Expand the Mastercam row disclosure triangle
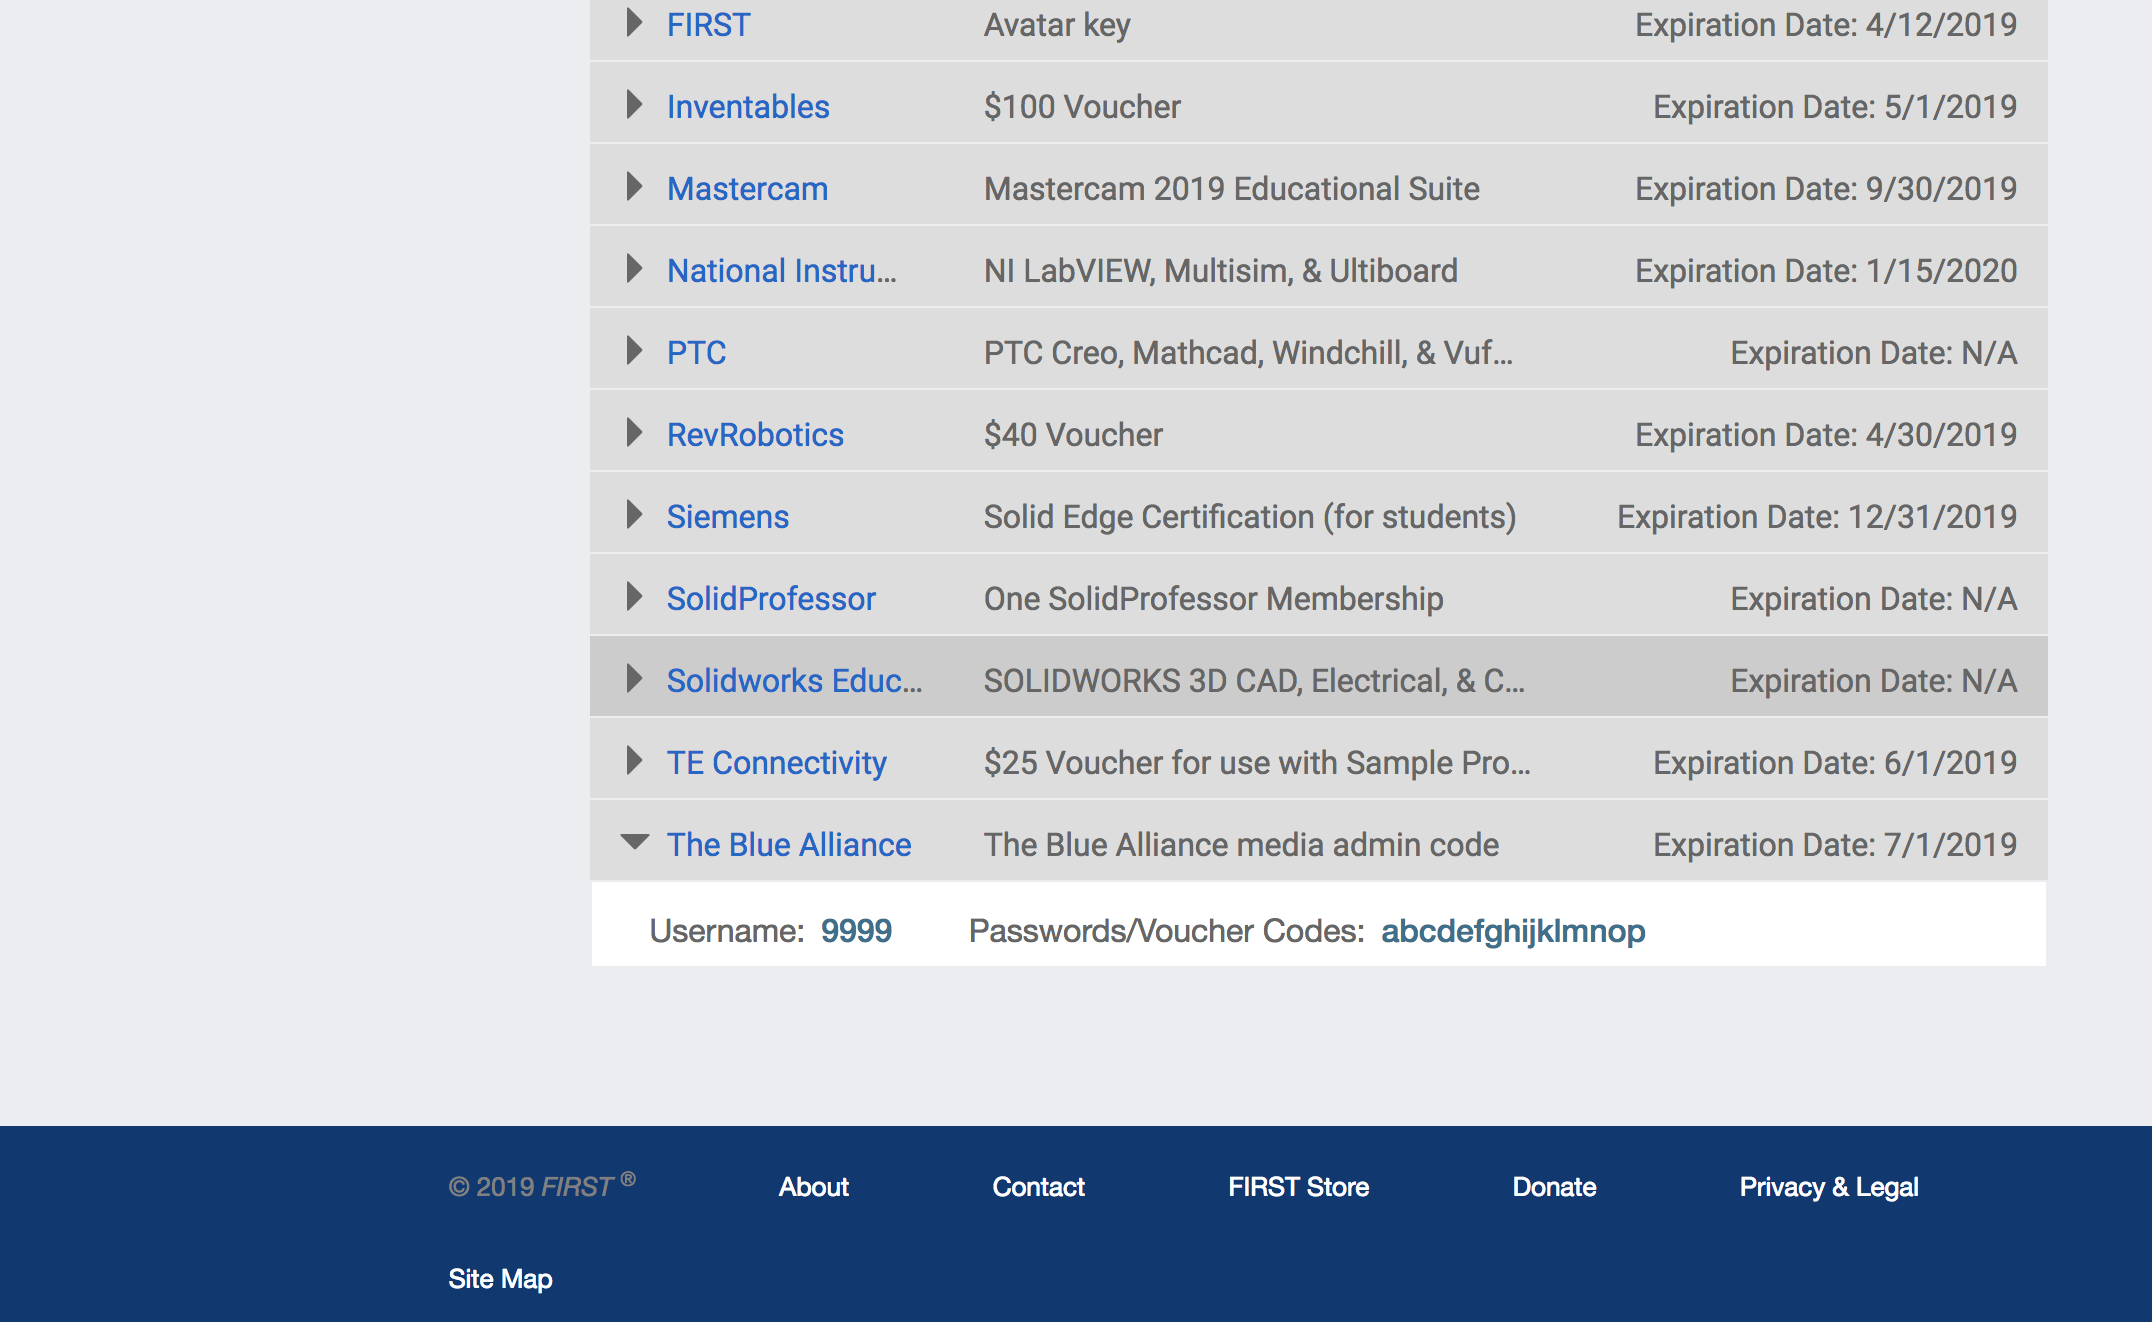This screenshot has width=2152, height=1322. pyautogui.click(x=633, y=187)
